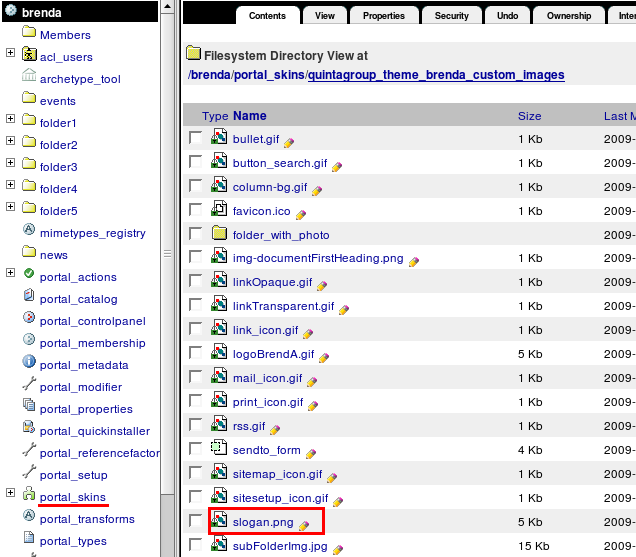Expand the acl_users tree node

(10, 57)
